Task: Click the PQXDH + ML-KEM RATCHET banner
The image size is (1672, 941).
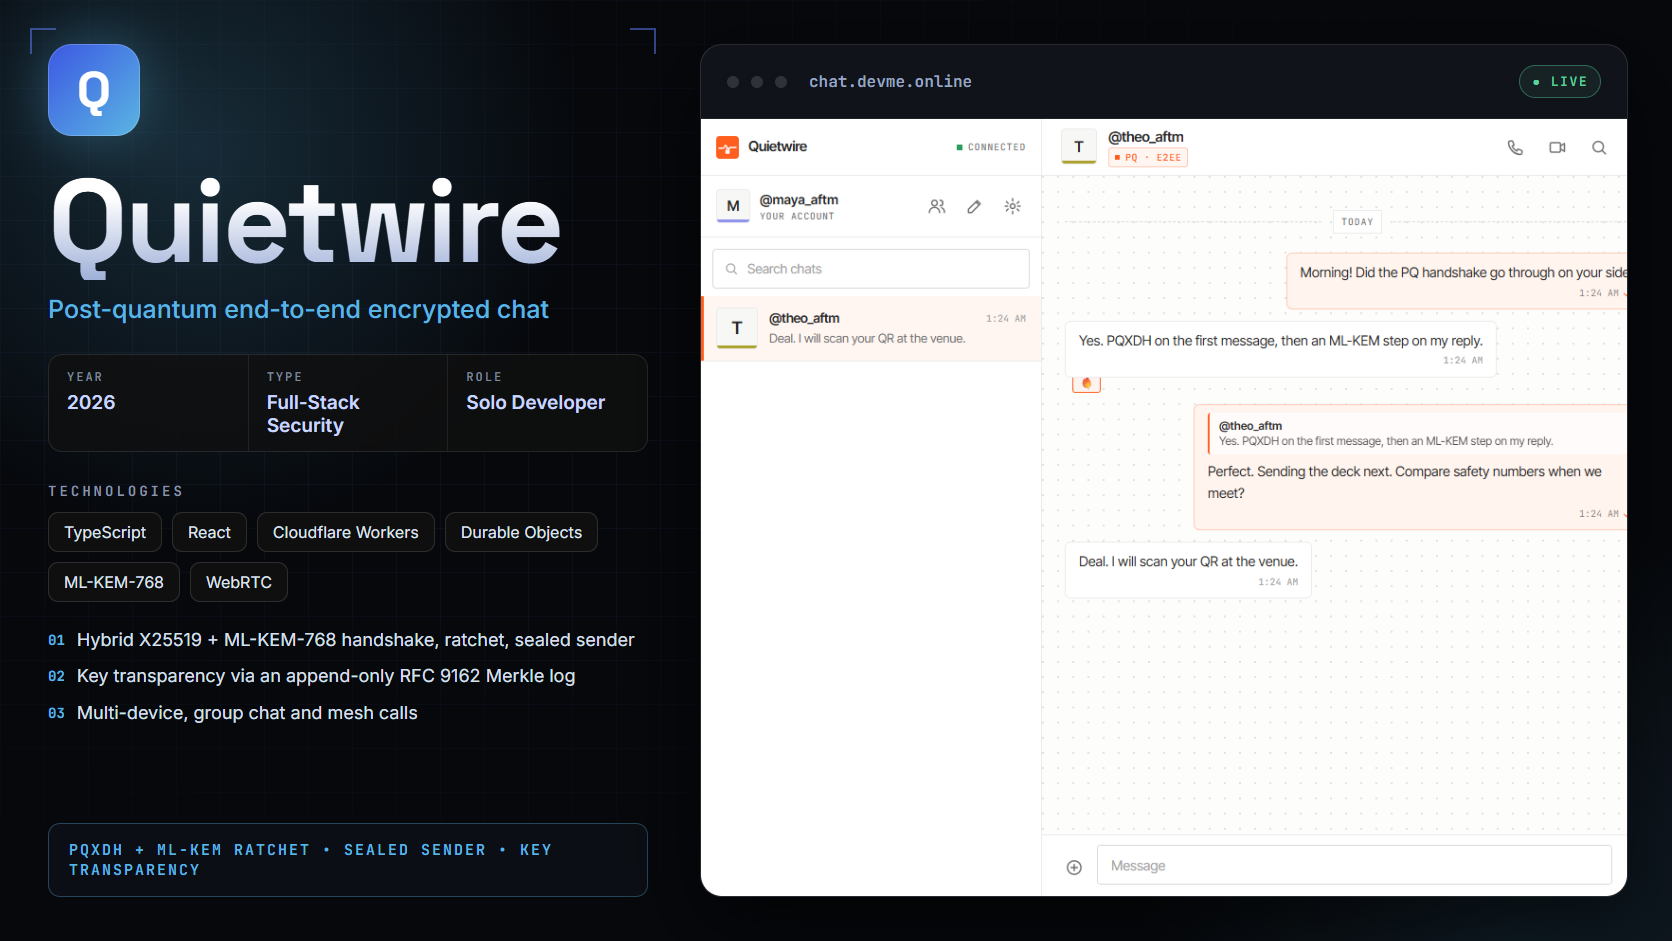Action: (348, 860)
